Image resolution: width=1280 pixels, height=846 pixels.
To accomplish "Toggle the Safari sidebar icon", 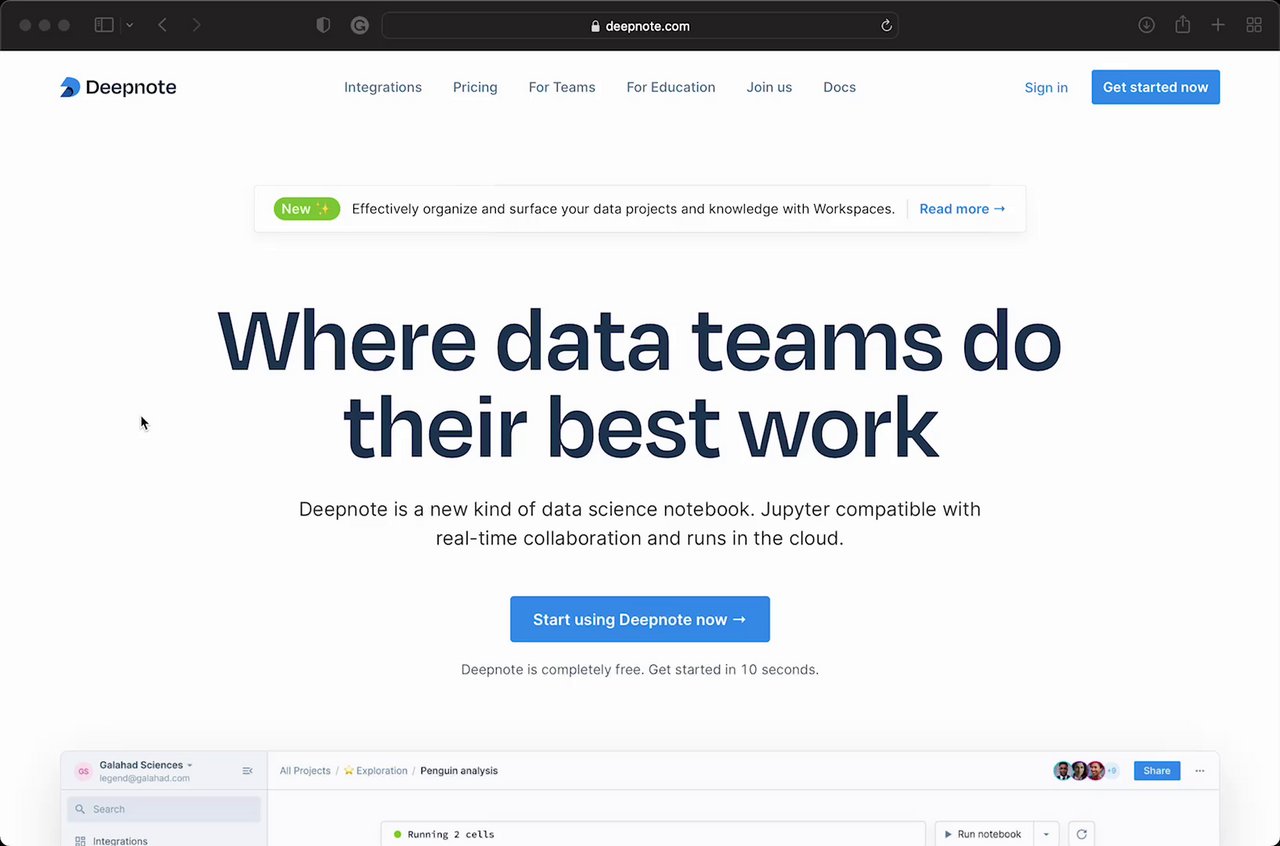I will pos(104,25).
